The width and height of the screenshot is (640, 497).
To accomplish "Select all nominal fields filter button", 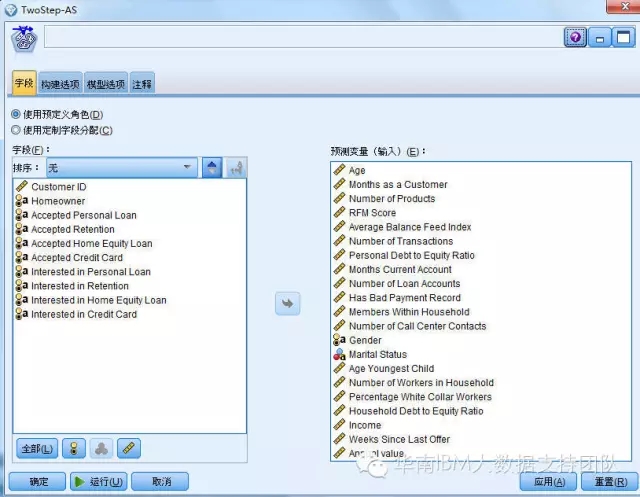I will pyautogui.click(x=101, y=448).
